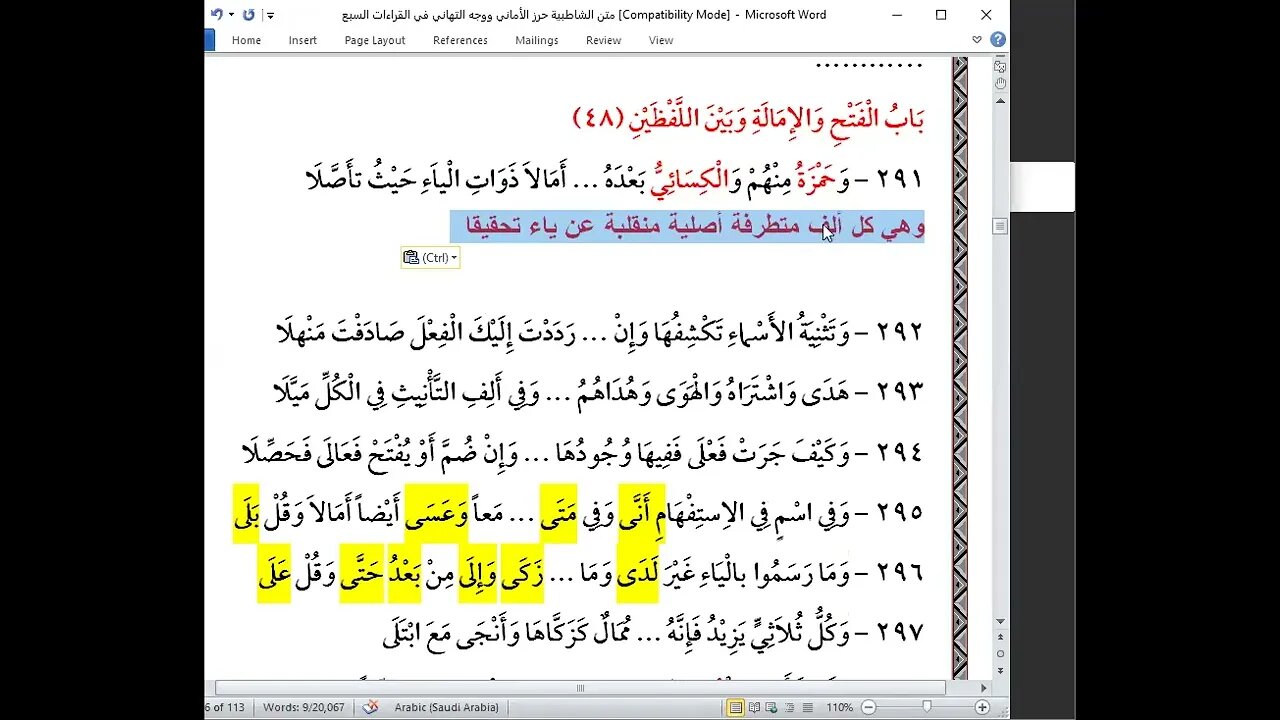Click the highlighted purple line وهي كل ألف متطرفة

coord(687,226)
